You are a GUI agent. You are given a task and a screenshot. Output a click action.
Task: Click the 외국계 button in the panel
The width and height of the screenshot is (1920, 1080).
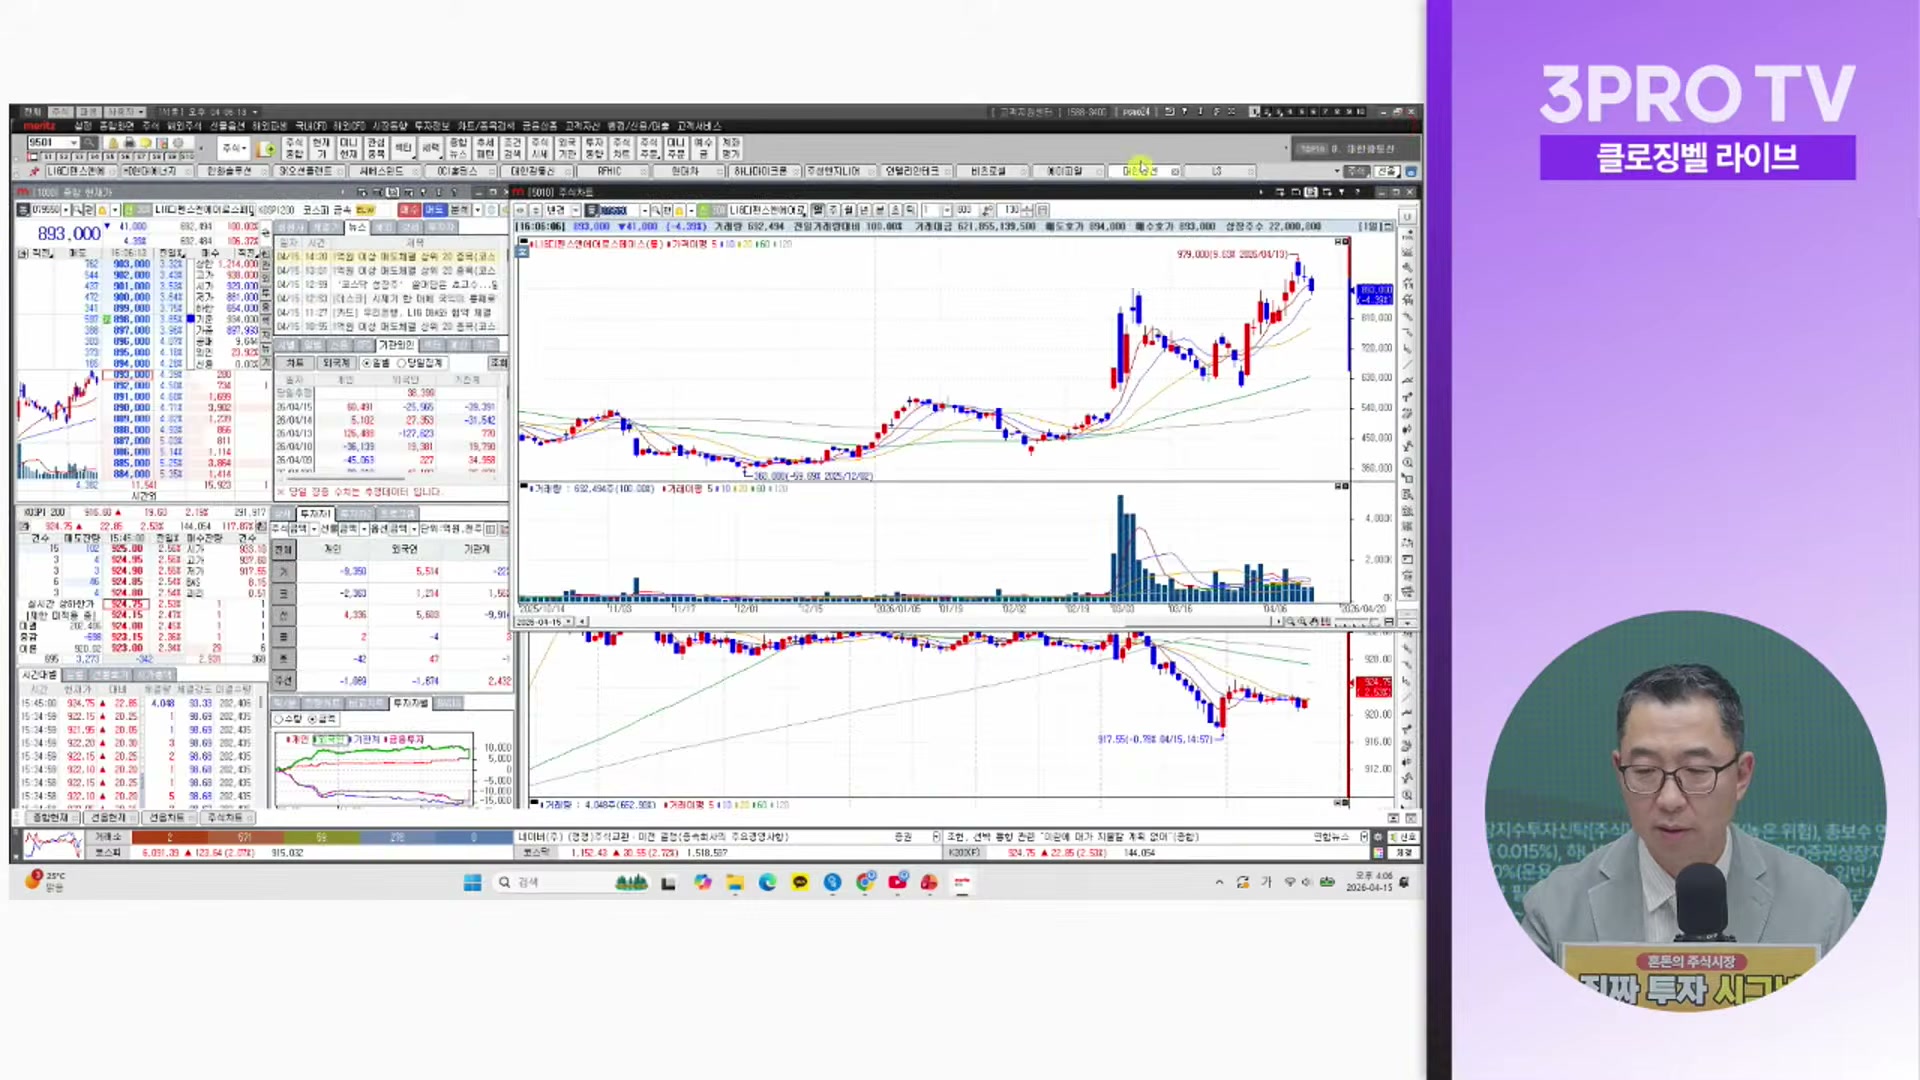click(339, 364)
